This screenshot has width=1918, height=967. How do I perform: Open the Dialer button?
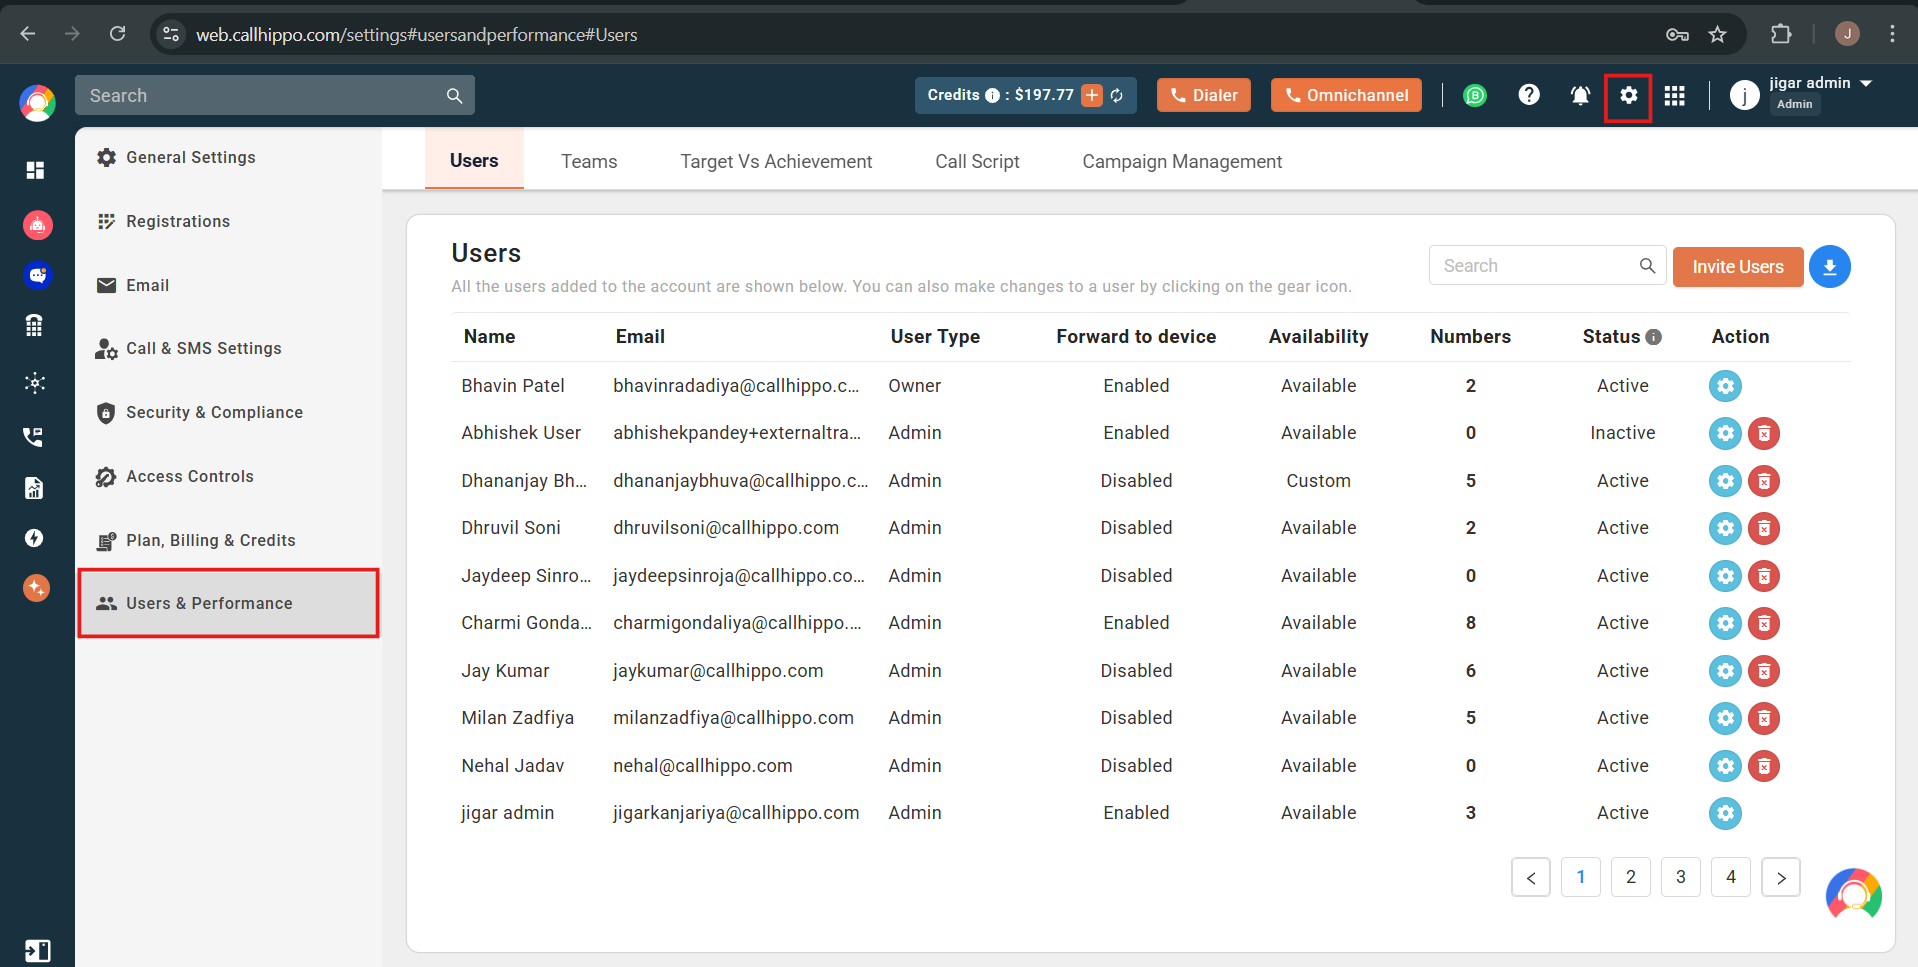click(x=1204, y=95)
